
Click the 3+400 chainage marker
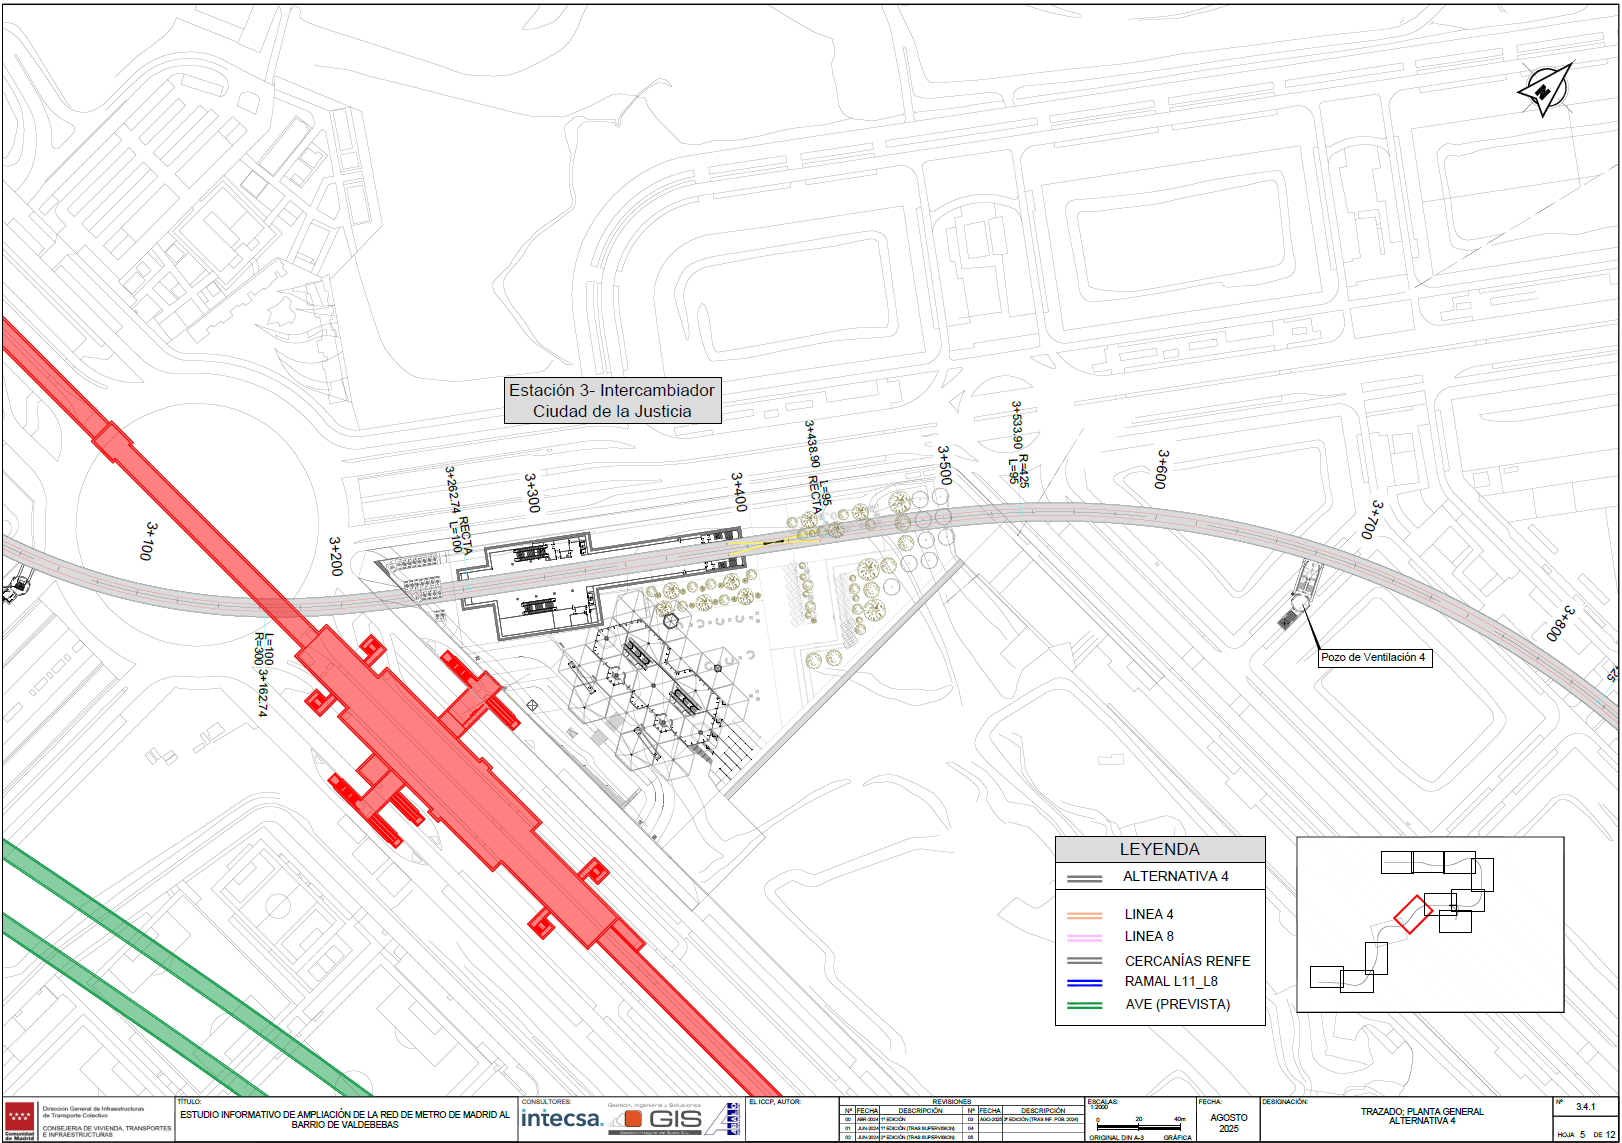pyautogui.click(x=739, y=492)
